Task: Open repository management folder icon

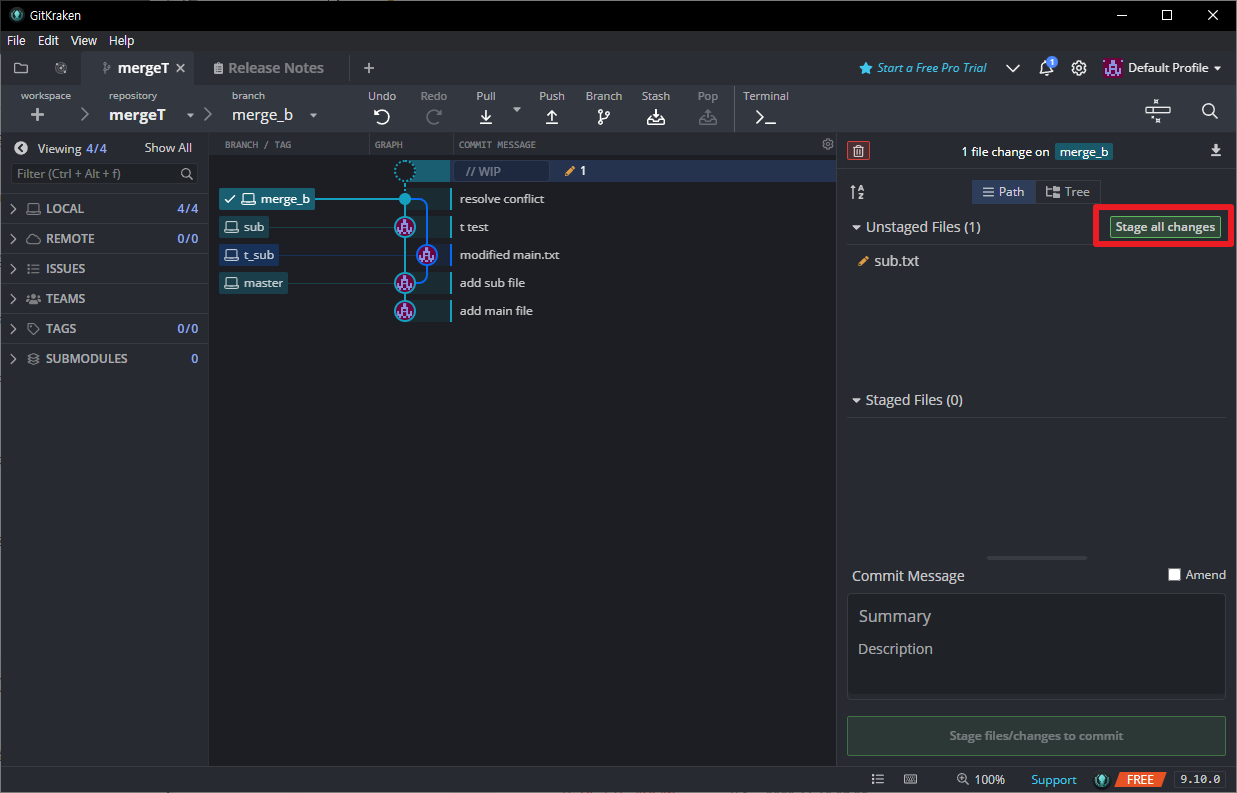Action: [x=21, y=68]
